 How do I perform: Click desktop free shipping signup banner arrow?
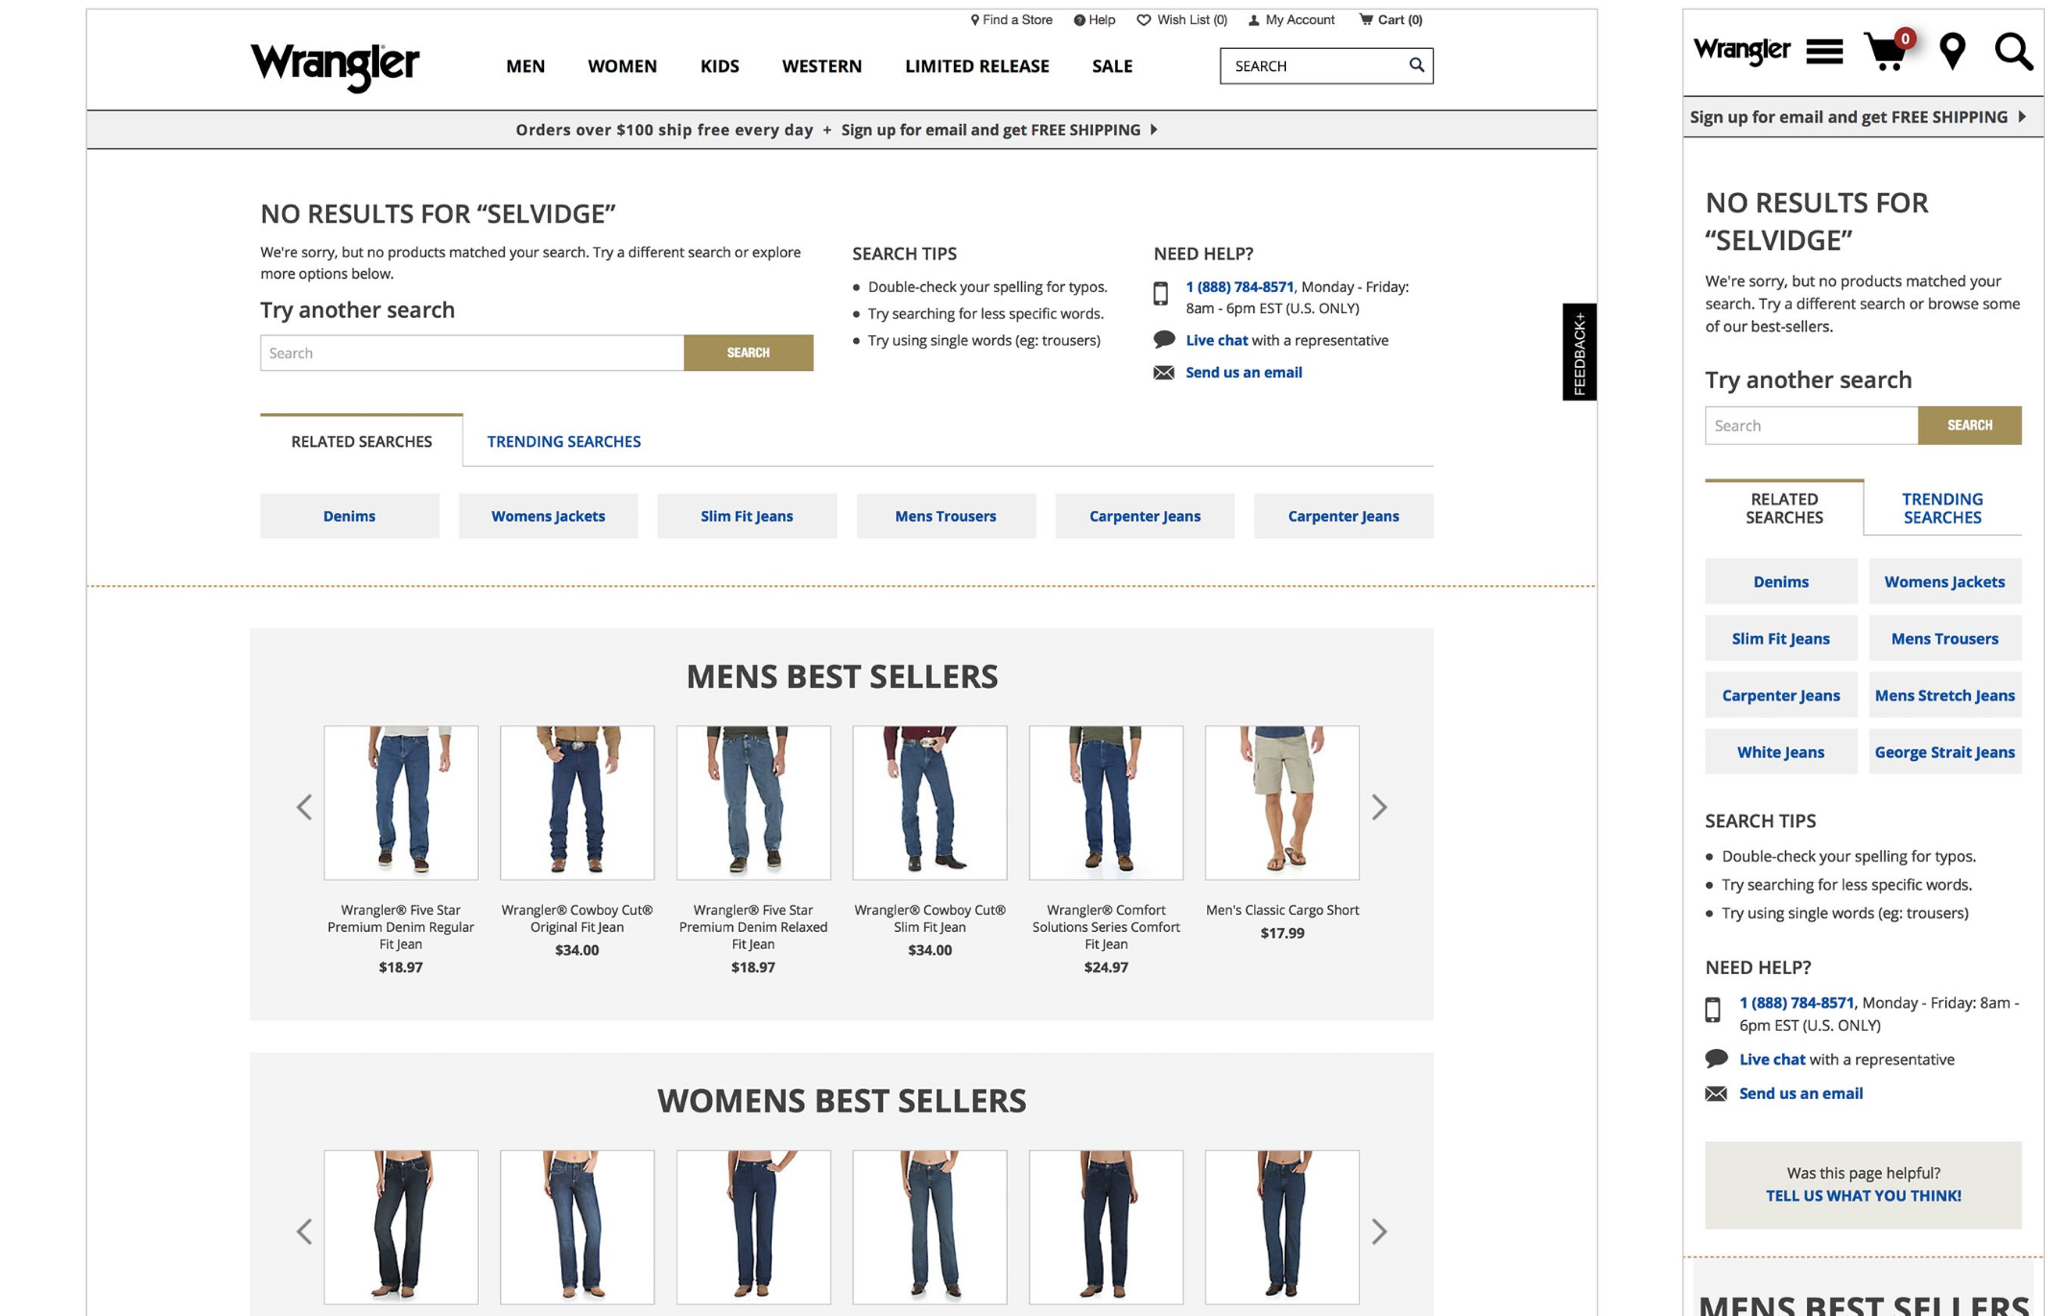1154,130
